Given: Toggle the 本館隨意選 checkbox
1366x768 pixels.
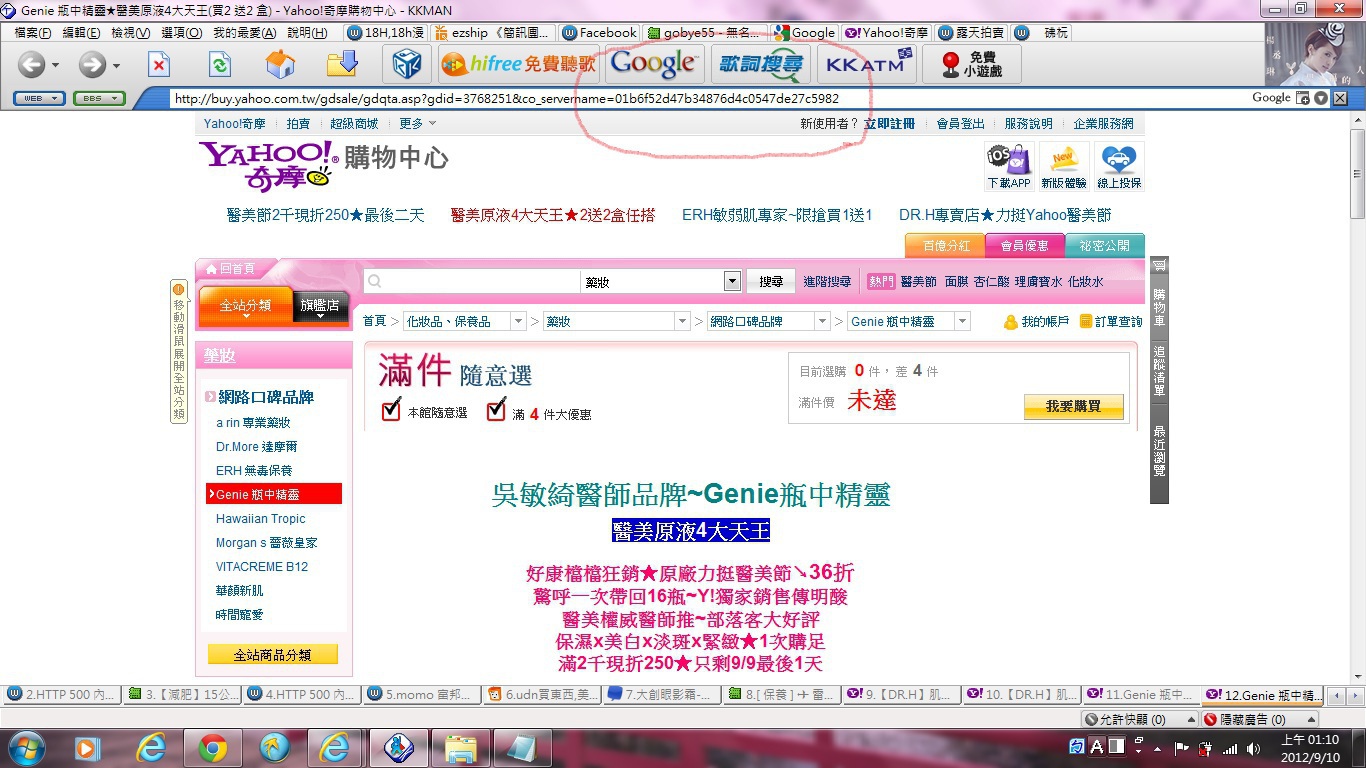Looking at the screenshot, I should point(392,411).
